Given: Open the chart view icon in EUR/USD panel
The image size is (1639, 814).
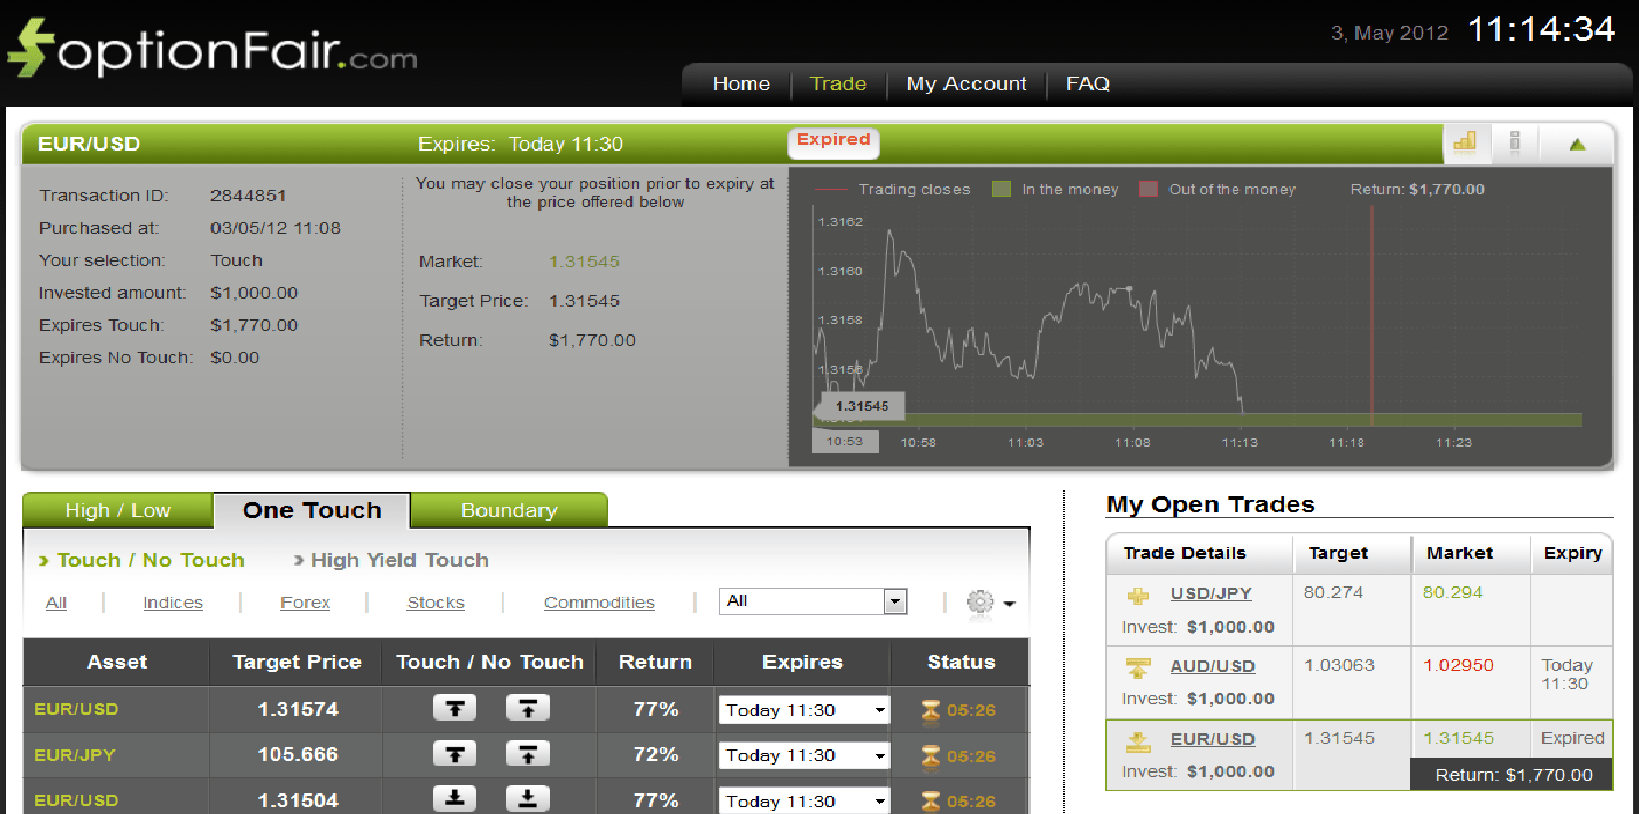Looking at the screenshot, I should (1465, 142).
